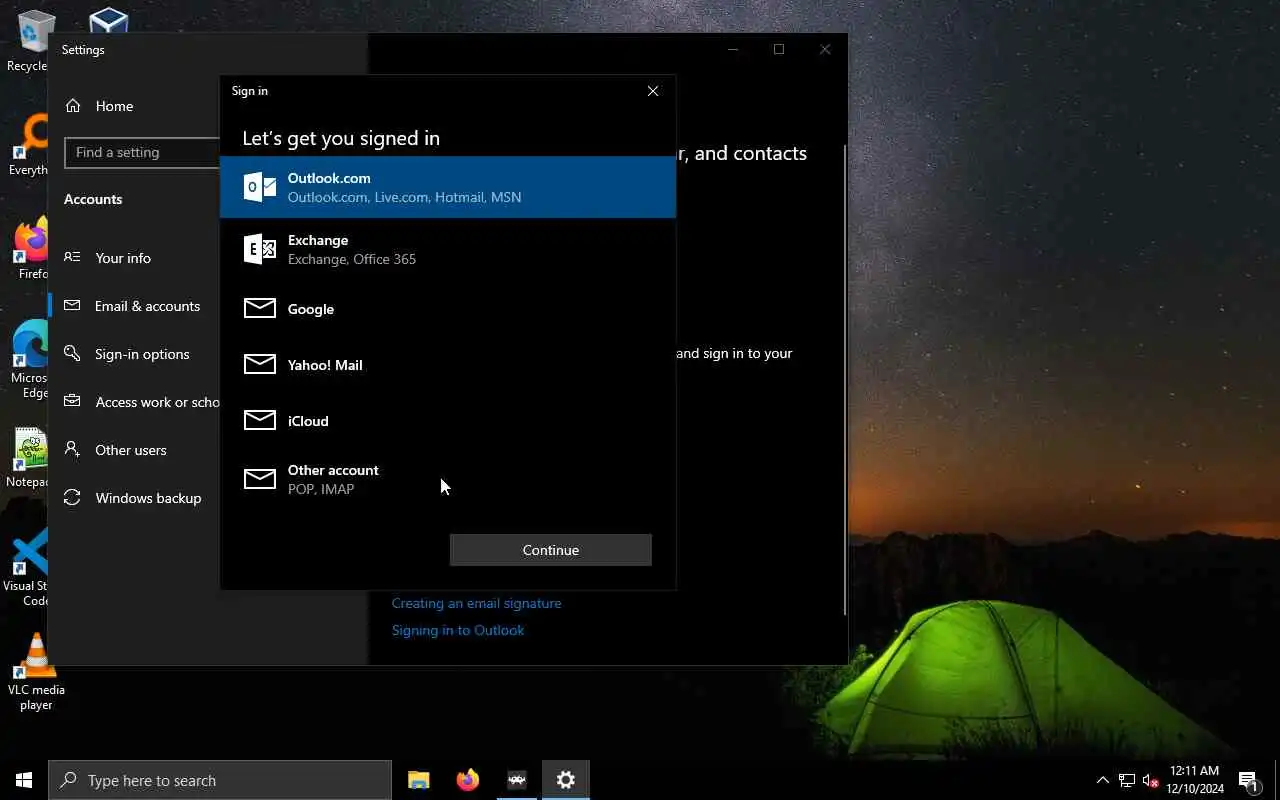
Task: Open Email & accounts settings page
Action: (134, 306)
